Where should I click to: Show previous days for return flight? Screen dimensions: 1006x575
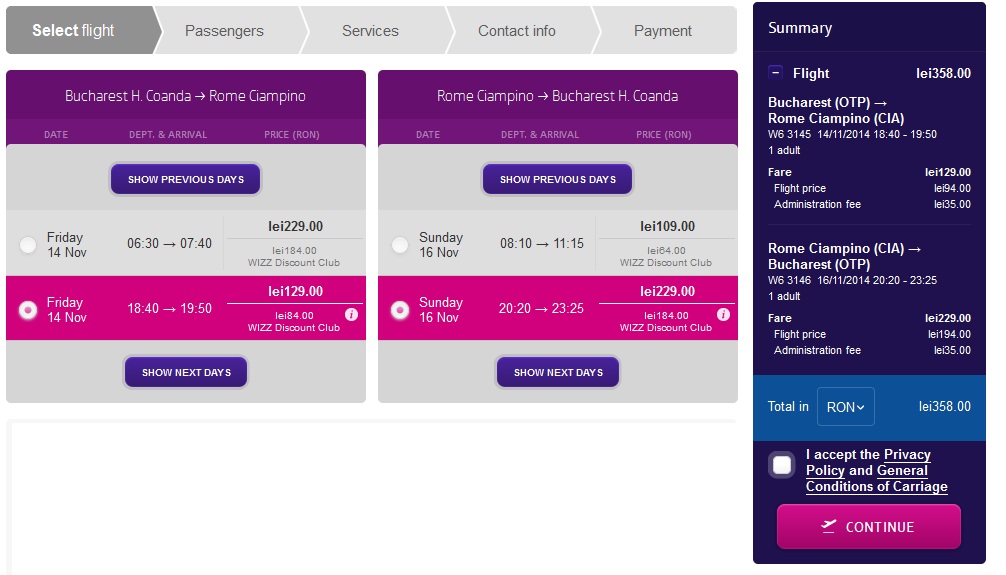pos(558,180)
